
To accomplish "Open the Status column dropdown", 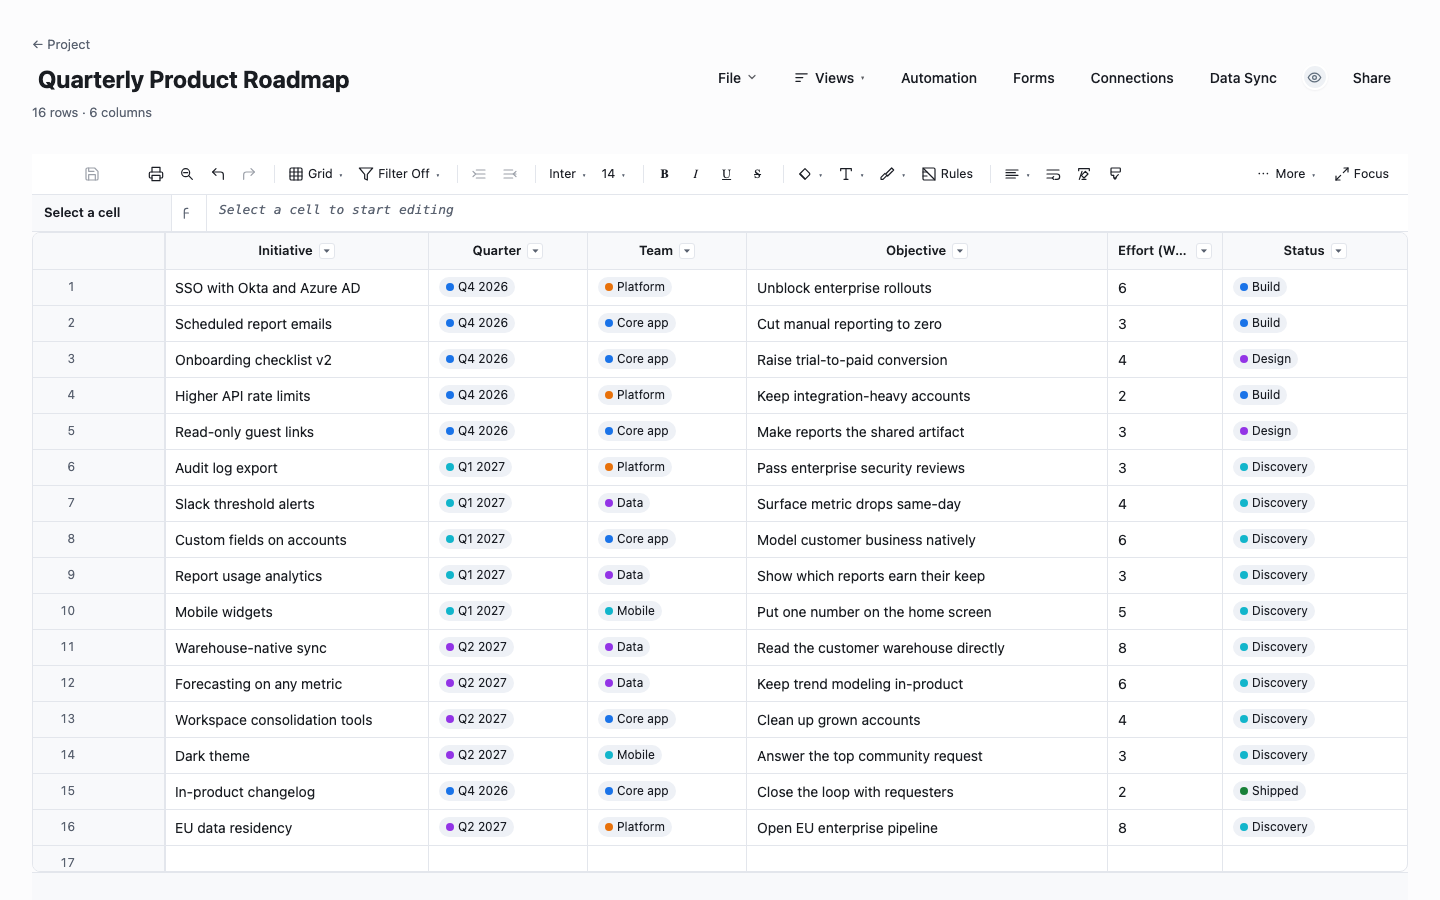I will coord(1339,251).
